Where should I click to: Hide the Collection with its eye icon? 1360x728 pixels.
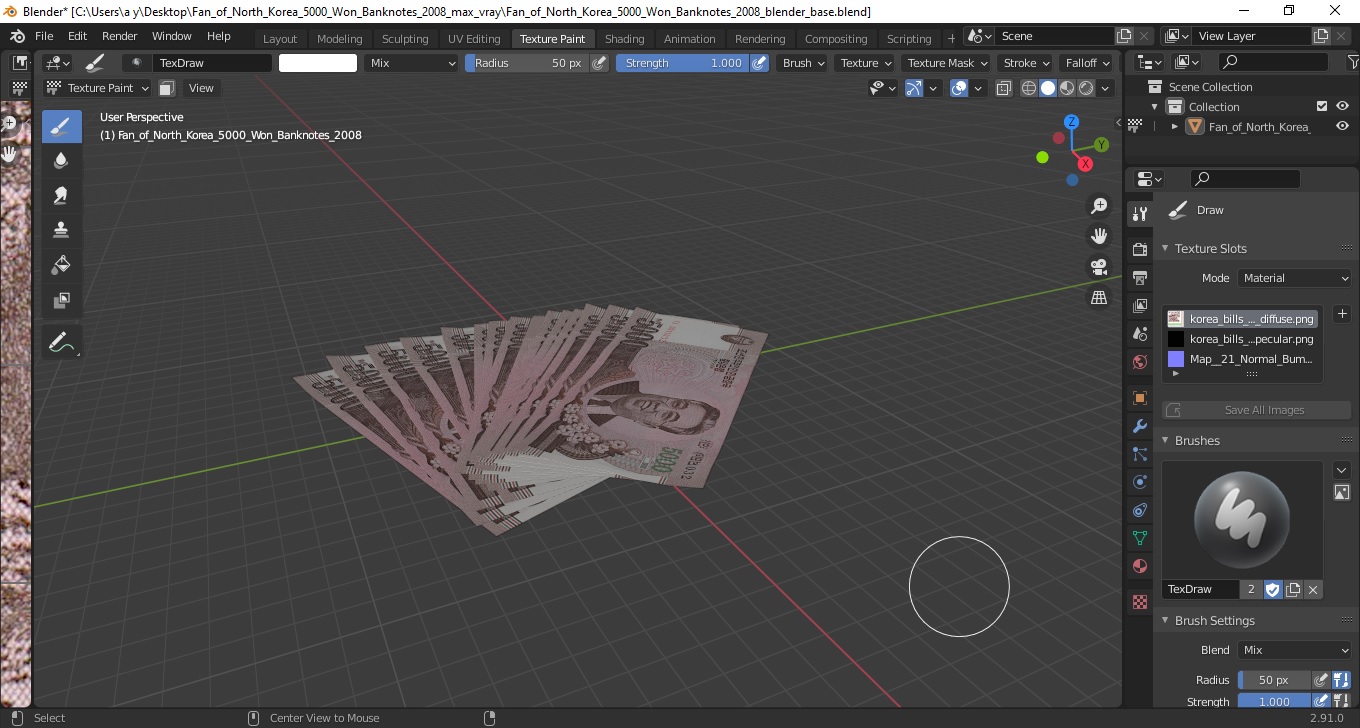[1342, 106]
